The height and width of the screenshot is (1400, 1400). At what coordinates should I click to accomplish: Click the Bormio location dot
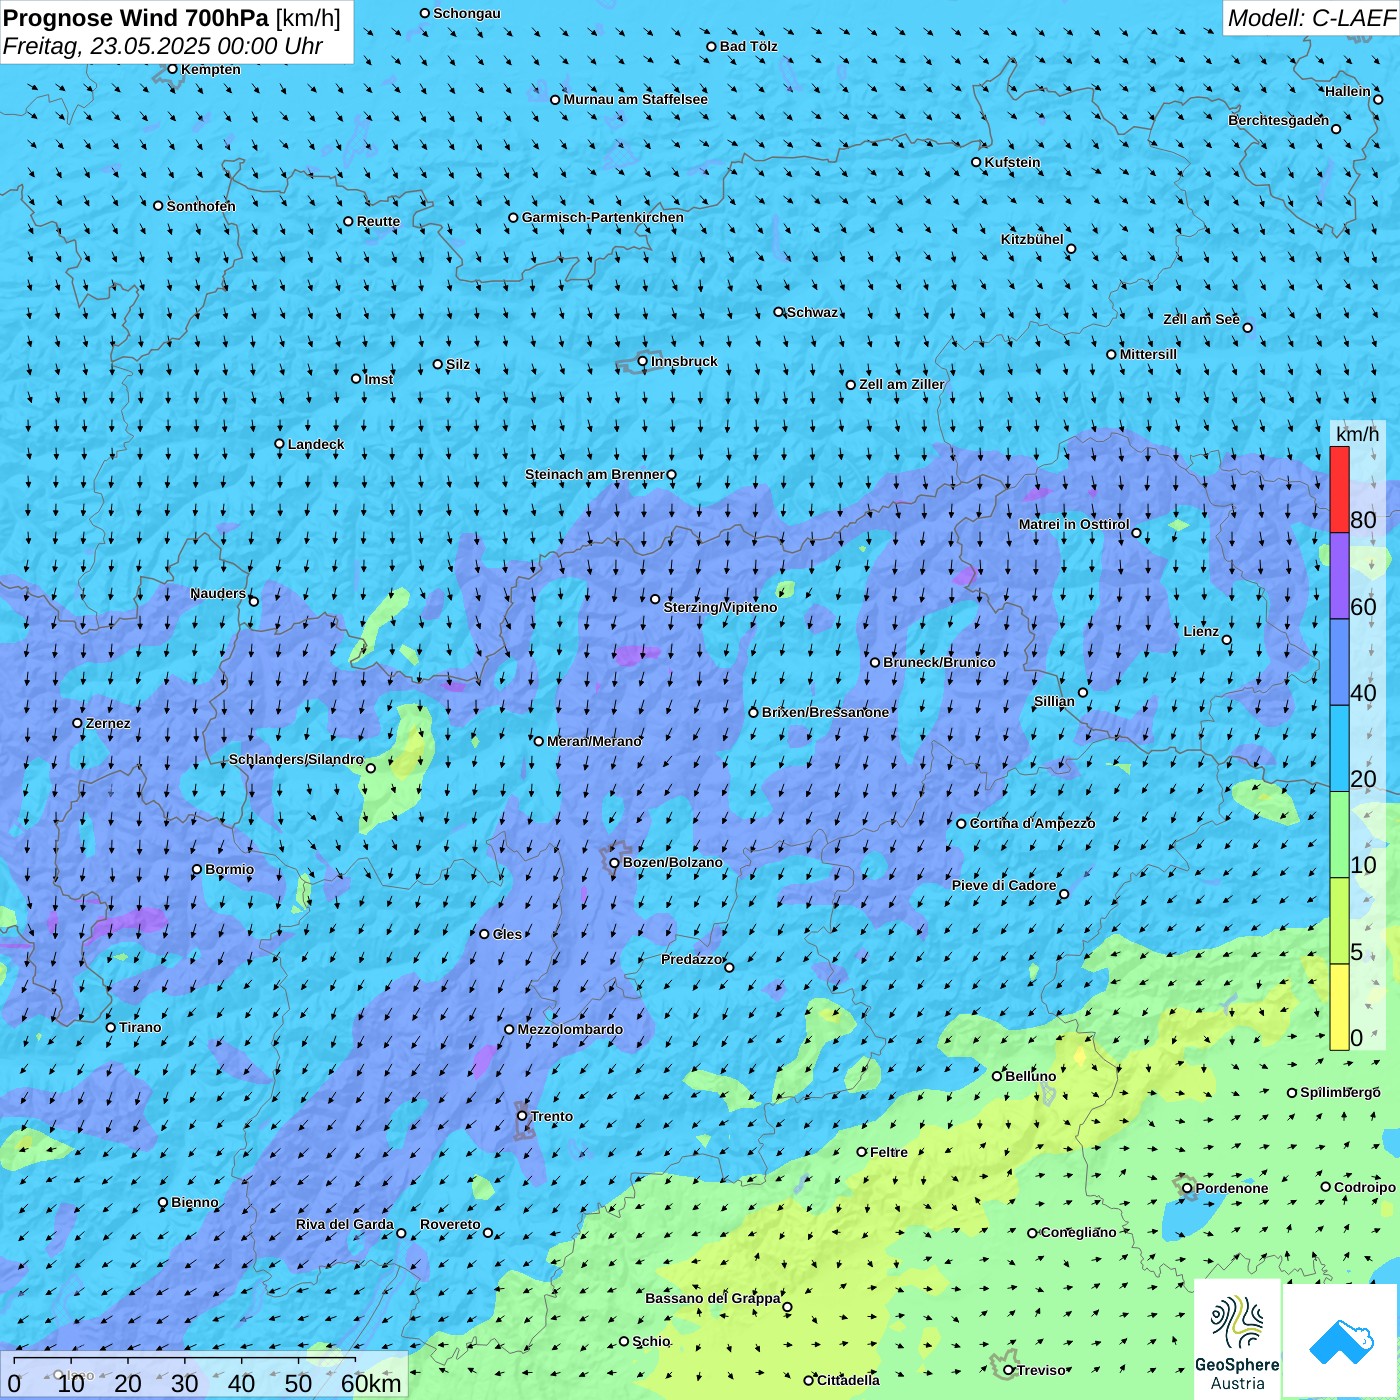(x=197, y=869)
